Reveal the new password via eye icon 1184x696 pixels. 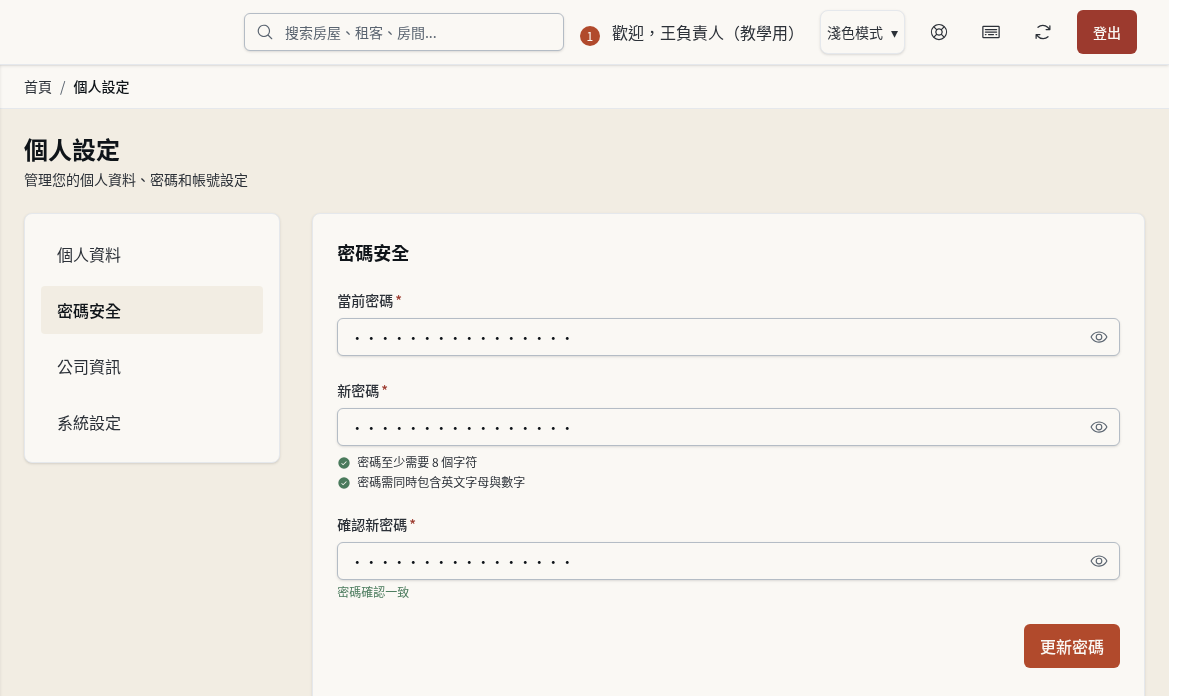coord(1099,427)
